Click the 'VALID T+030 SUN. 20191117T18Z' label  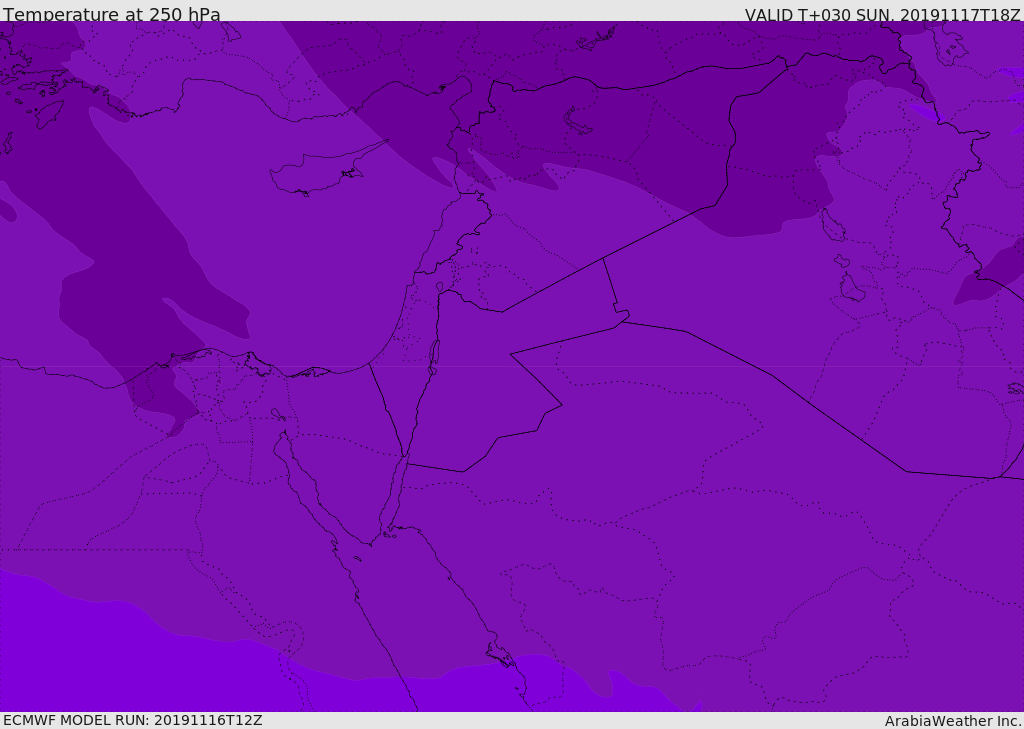(x=882, y=15)
